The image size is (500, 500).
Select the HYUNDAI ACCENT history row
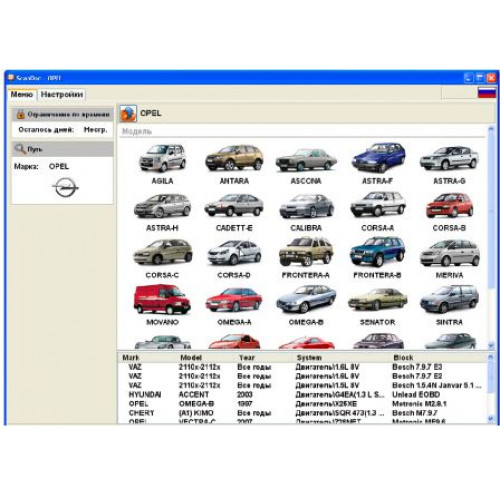coord(302,395)
